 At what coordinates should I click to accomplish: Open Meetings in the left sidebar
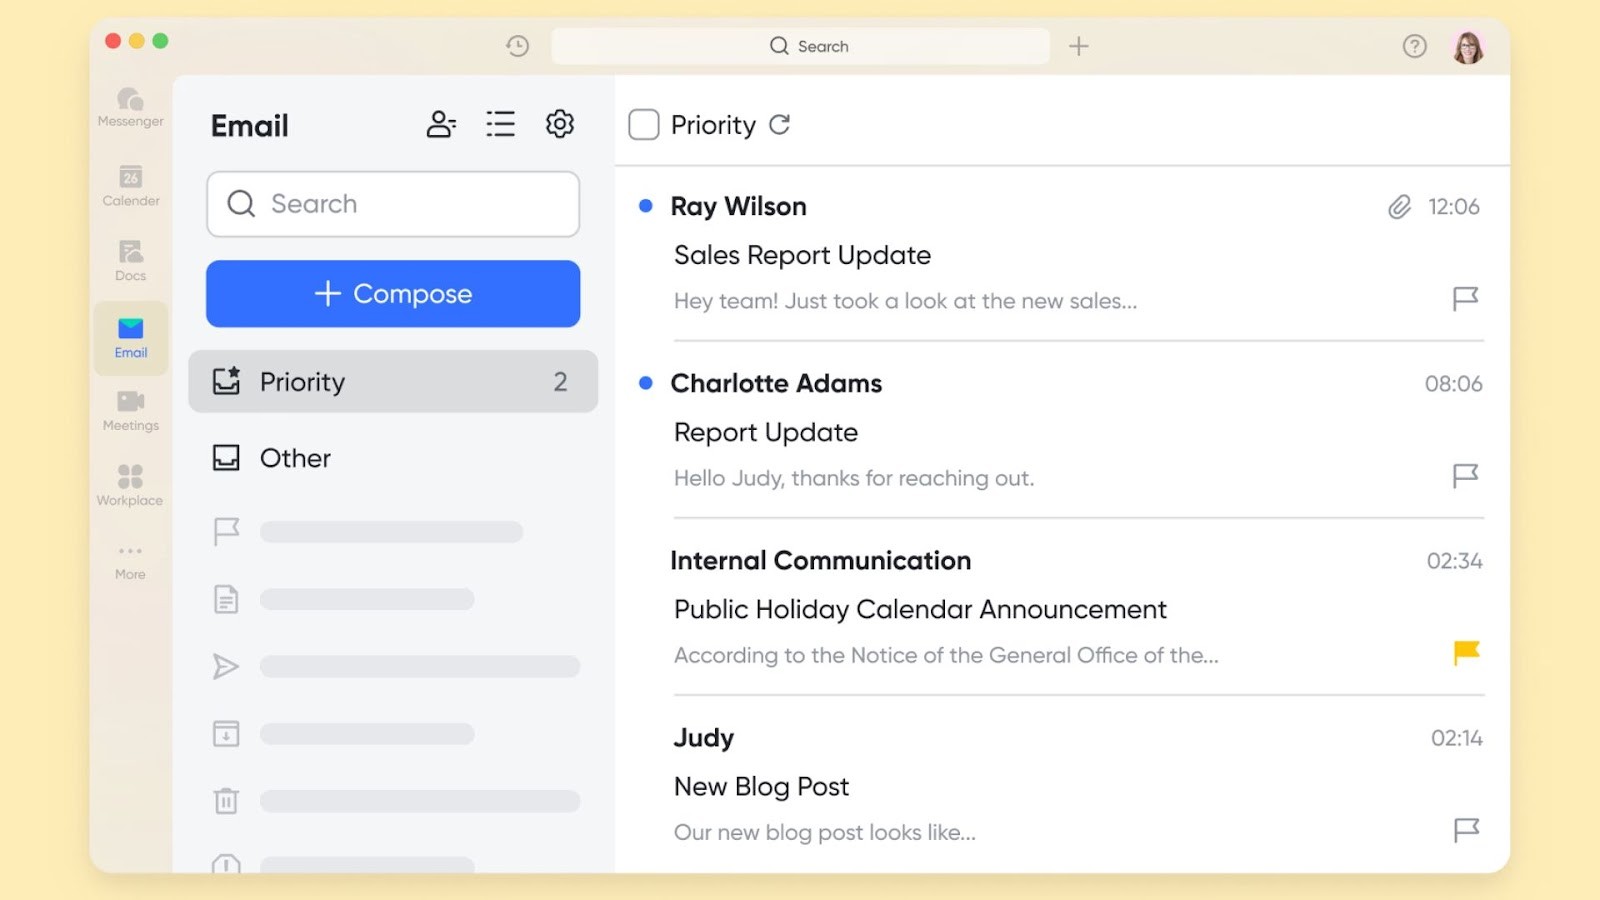(x=129, y=410)
